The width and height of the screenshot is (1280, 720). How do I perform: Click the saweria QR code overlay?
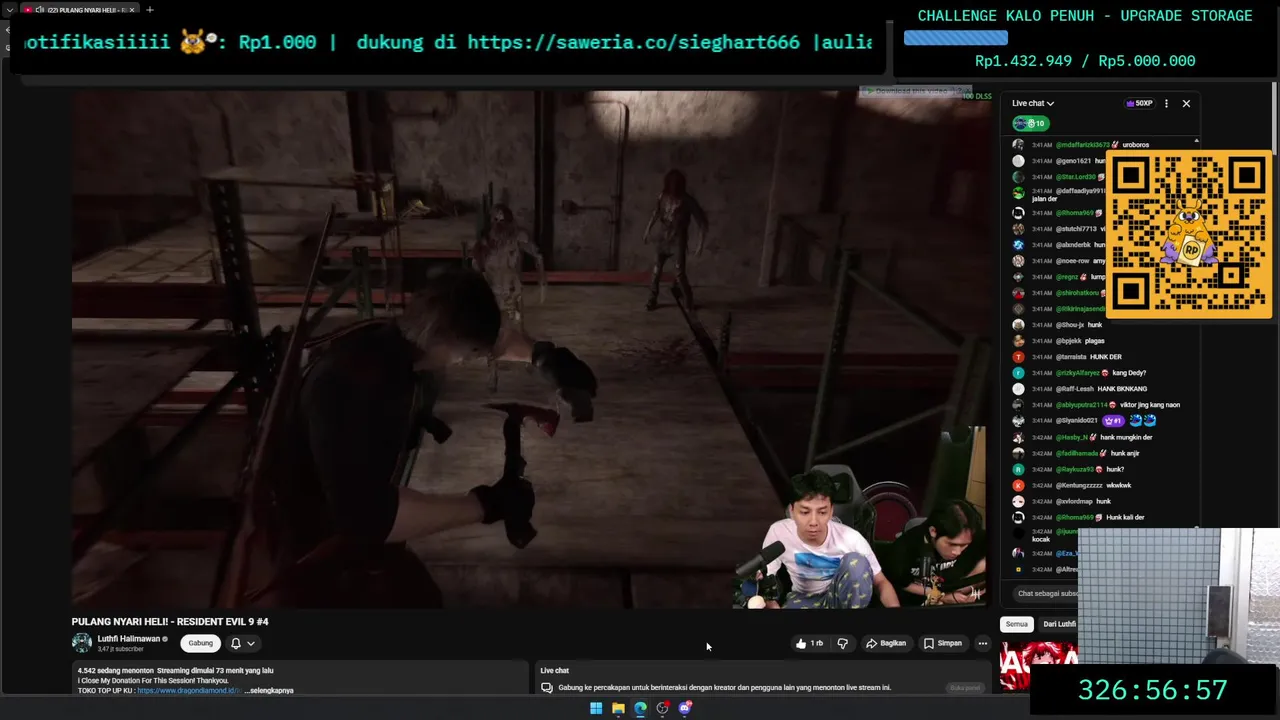(x=1188, y=235)
